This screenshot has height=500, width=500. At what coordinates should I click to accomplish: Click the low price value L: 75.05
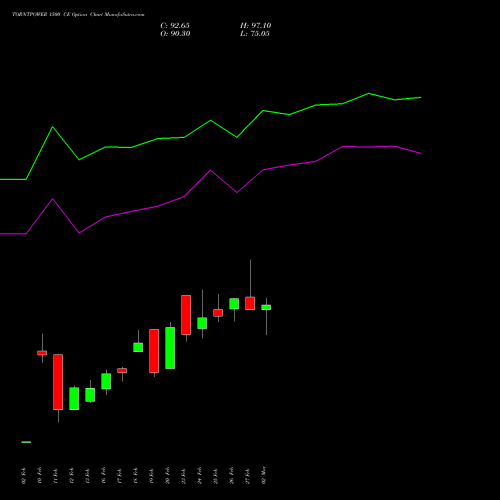pos(255,34)
